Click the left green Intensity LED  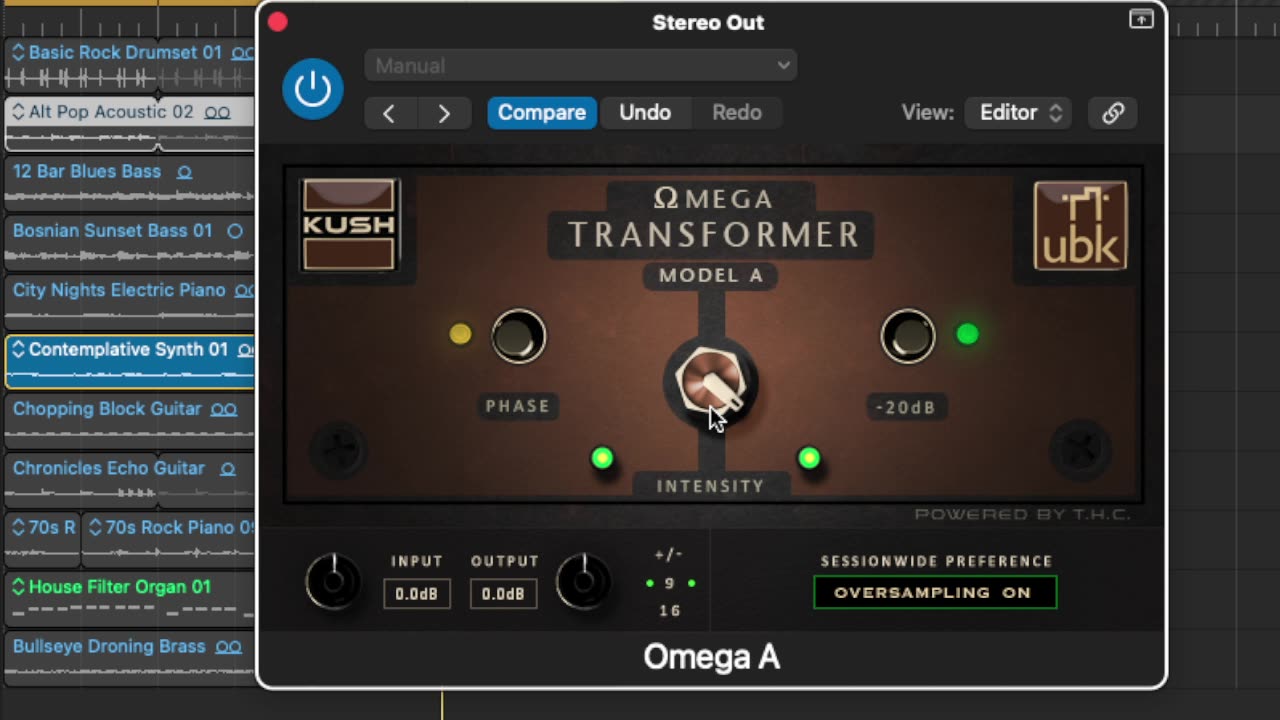point(602,458)
